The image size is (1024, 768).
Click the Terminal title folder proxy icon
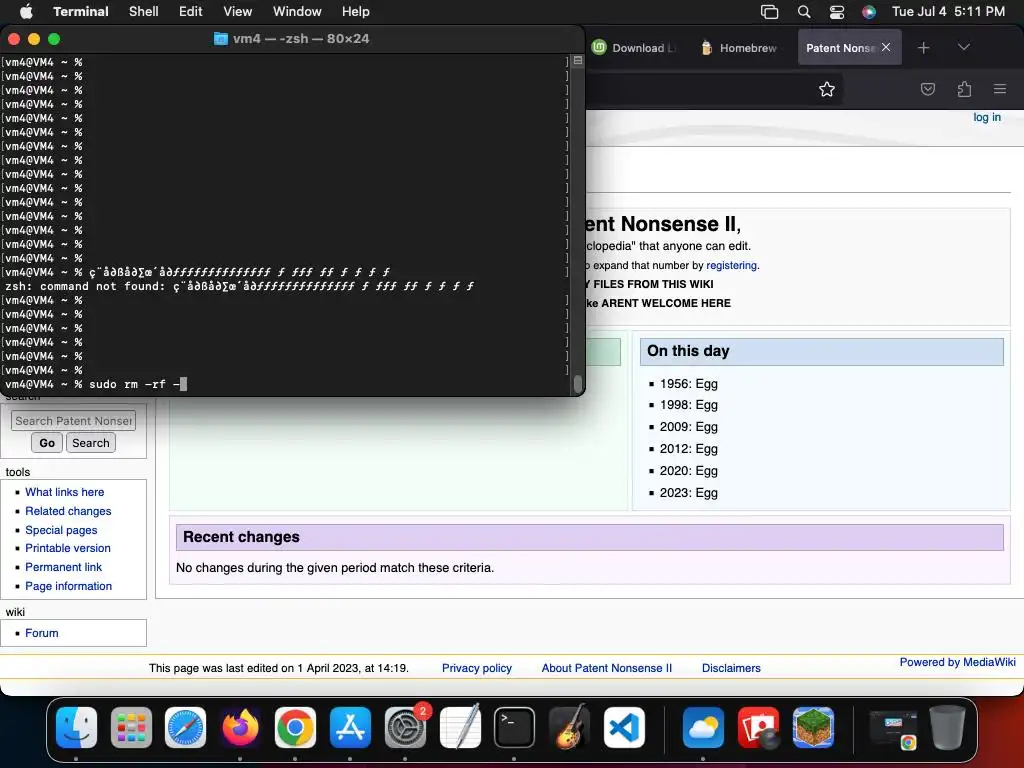click(x=221, y=39)
